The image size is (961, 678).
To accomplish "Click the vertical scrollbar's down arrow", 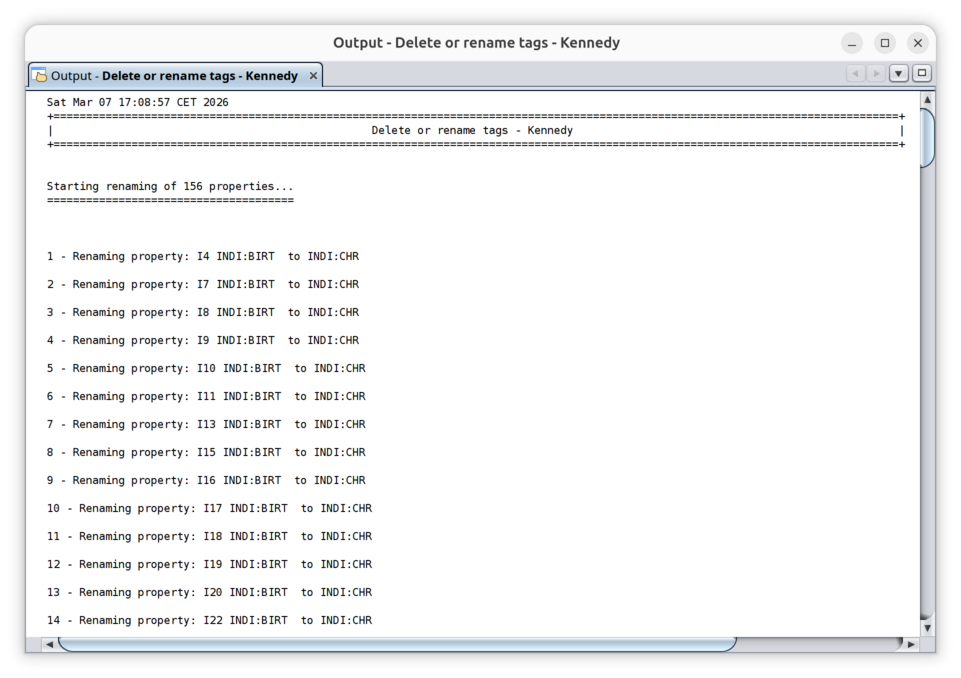I will coord(927,628).
